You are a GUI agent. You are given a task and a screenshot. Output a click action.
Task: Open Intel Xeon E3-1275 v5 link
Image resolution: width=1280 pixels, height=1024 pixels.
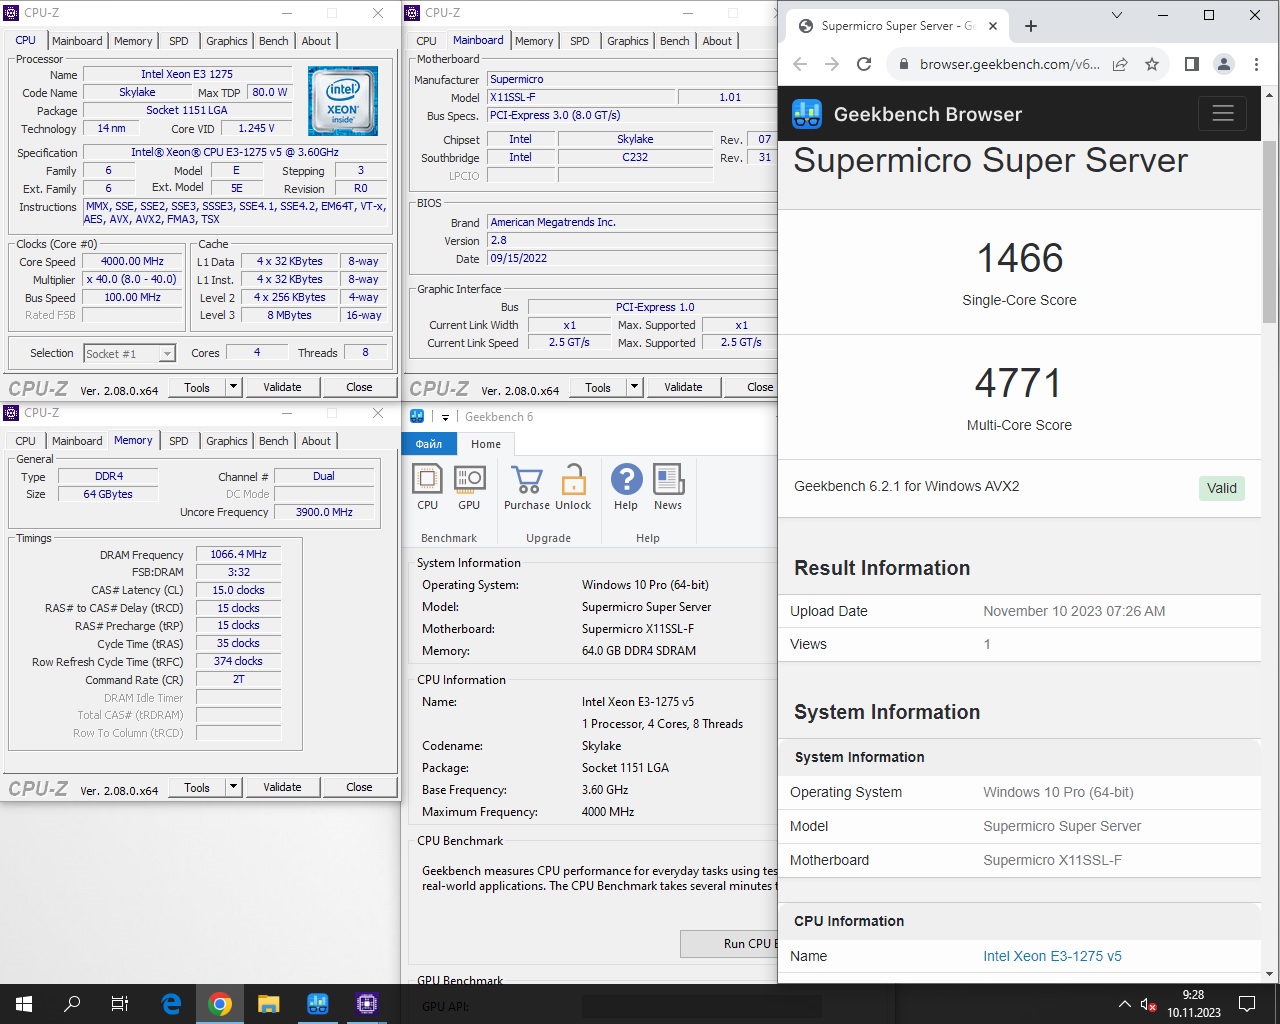coord(1052,956)
